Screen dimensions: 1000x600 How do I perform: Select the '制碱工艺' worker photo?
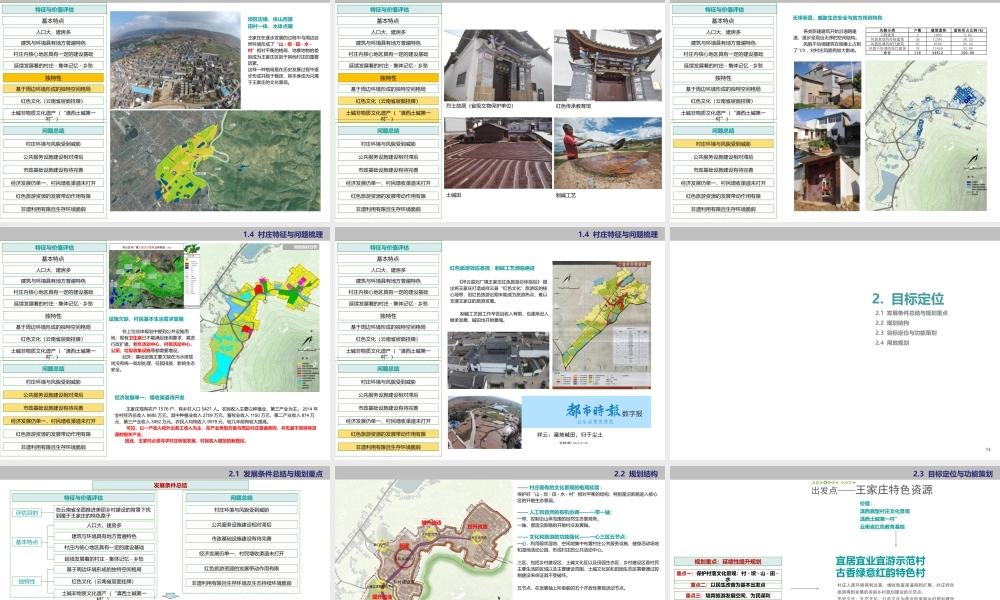[x=608, y=153]
